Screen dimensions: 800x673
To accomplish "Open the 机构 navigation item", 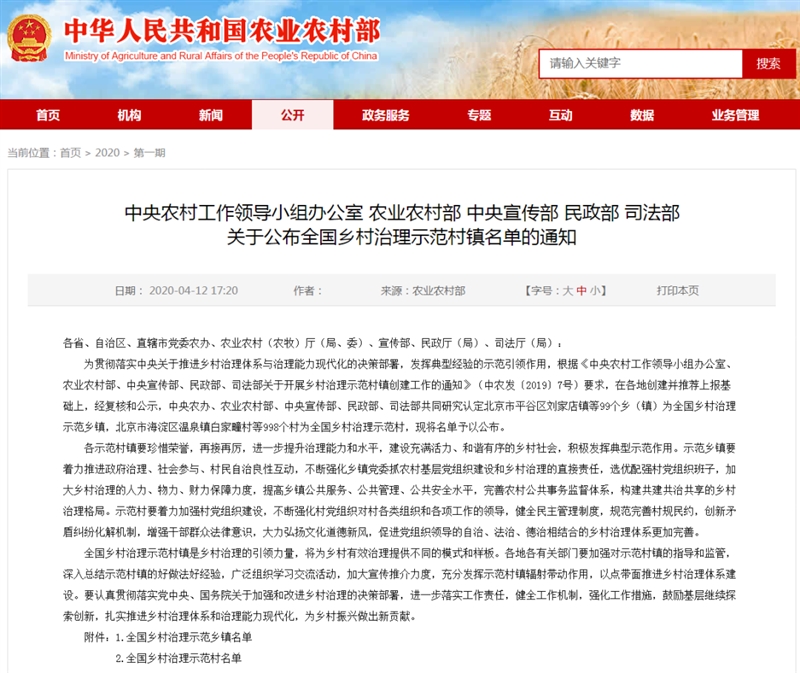I will (x=129, y=115).
